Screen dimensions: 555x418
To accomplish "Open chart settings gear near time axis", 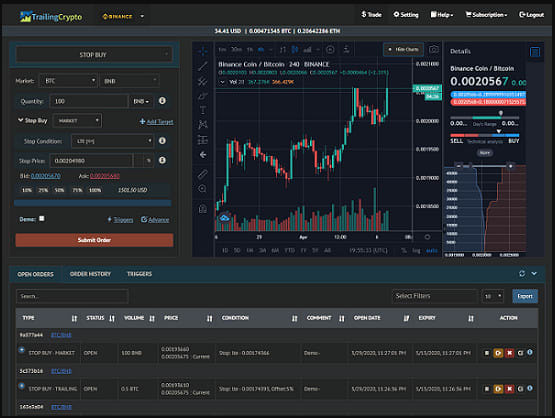I will coord(427,237).
